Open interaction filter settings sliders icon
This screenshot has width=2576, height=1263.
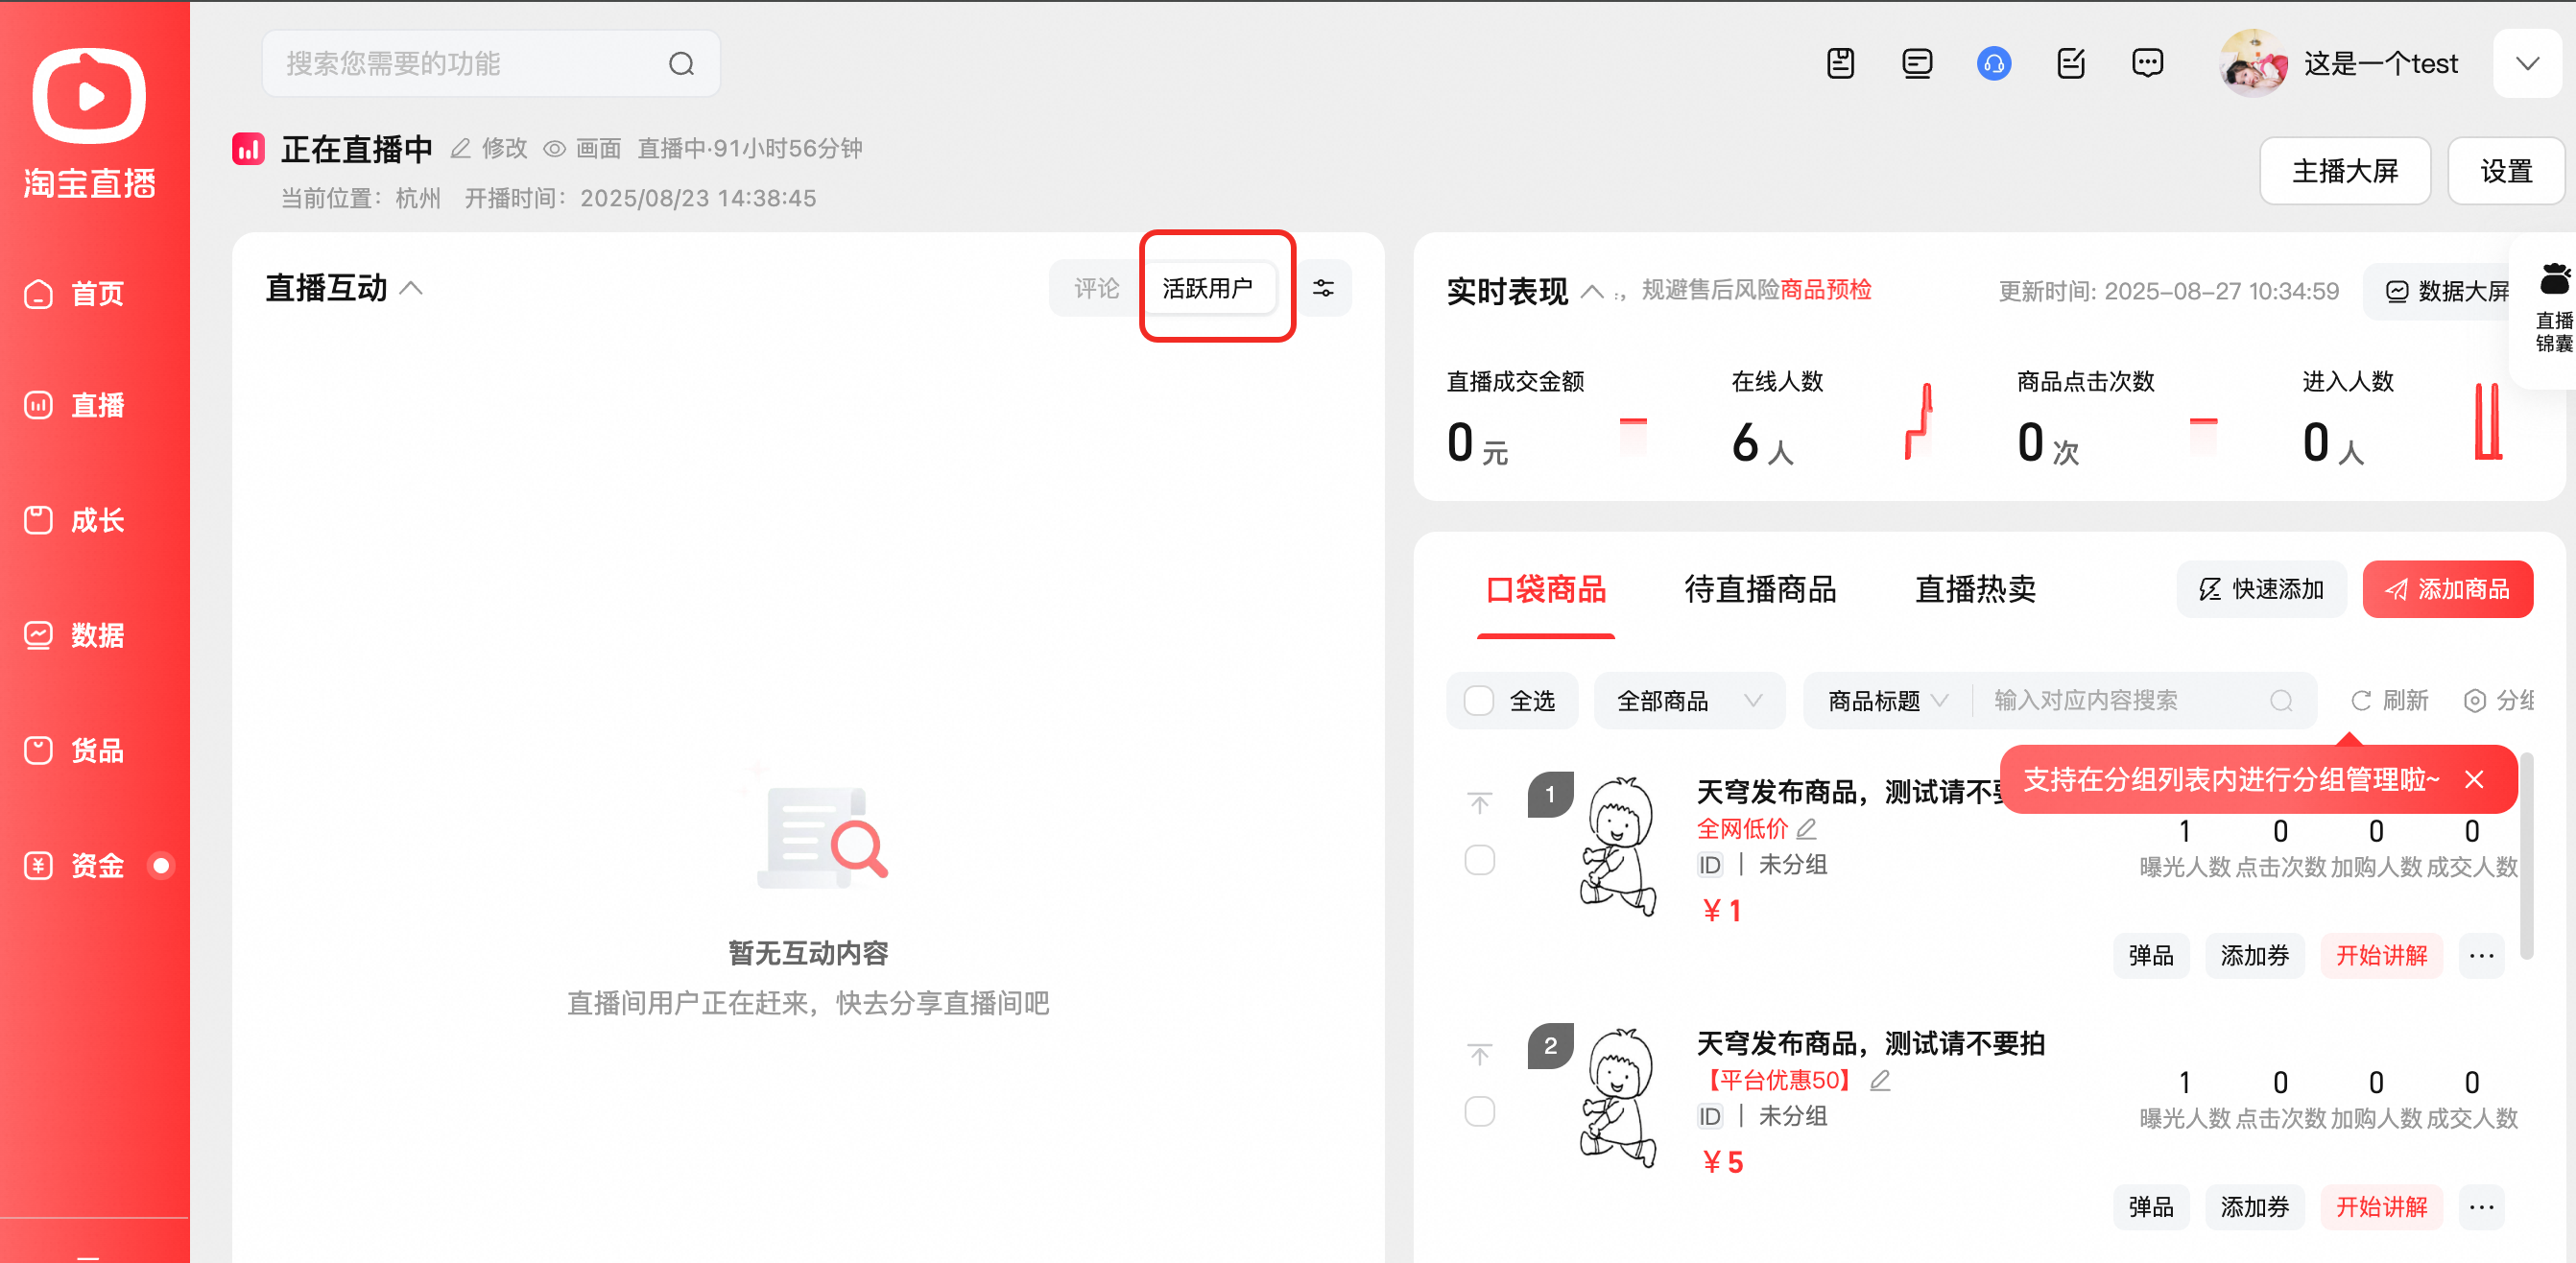tap(1324, 289)
